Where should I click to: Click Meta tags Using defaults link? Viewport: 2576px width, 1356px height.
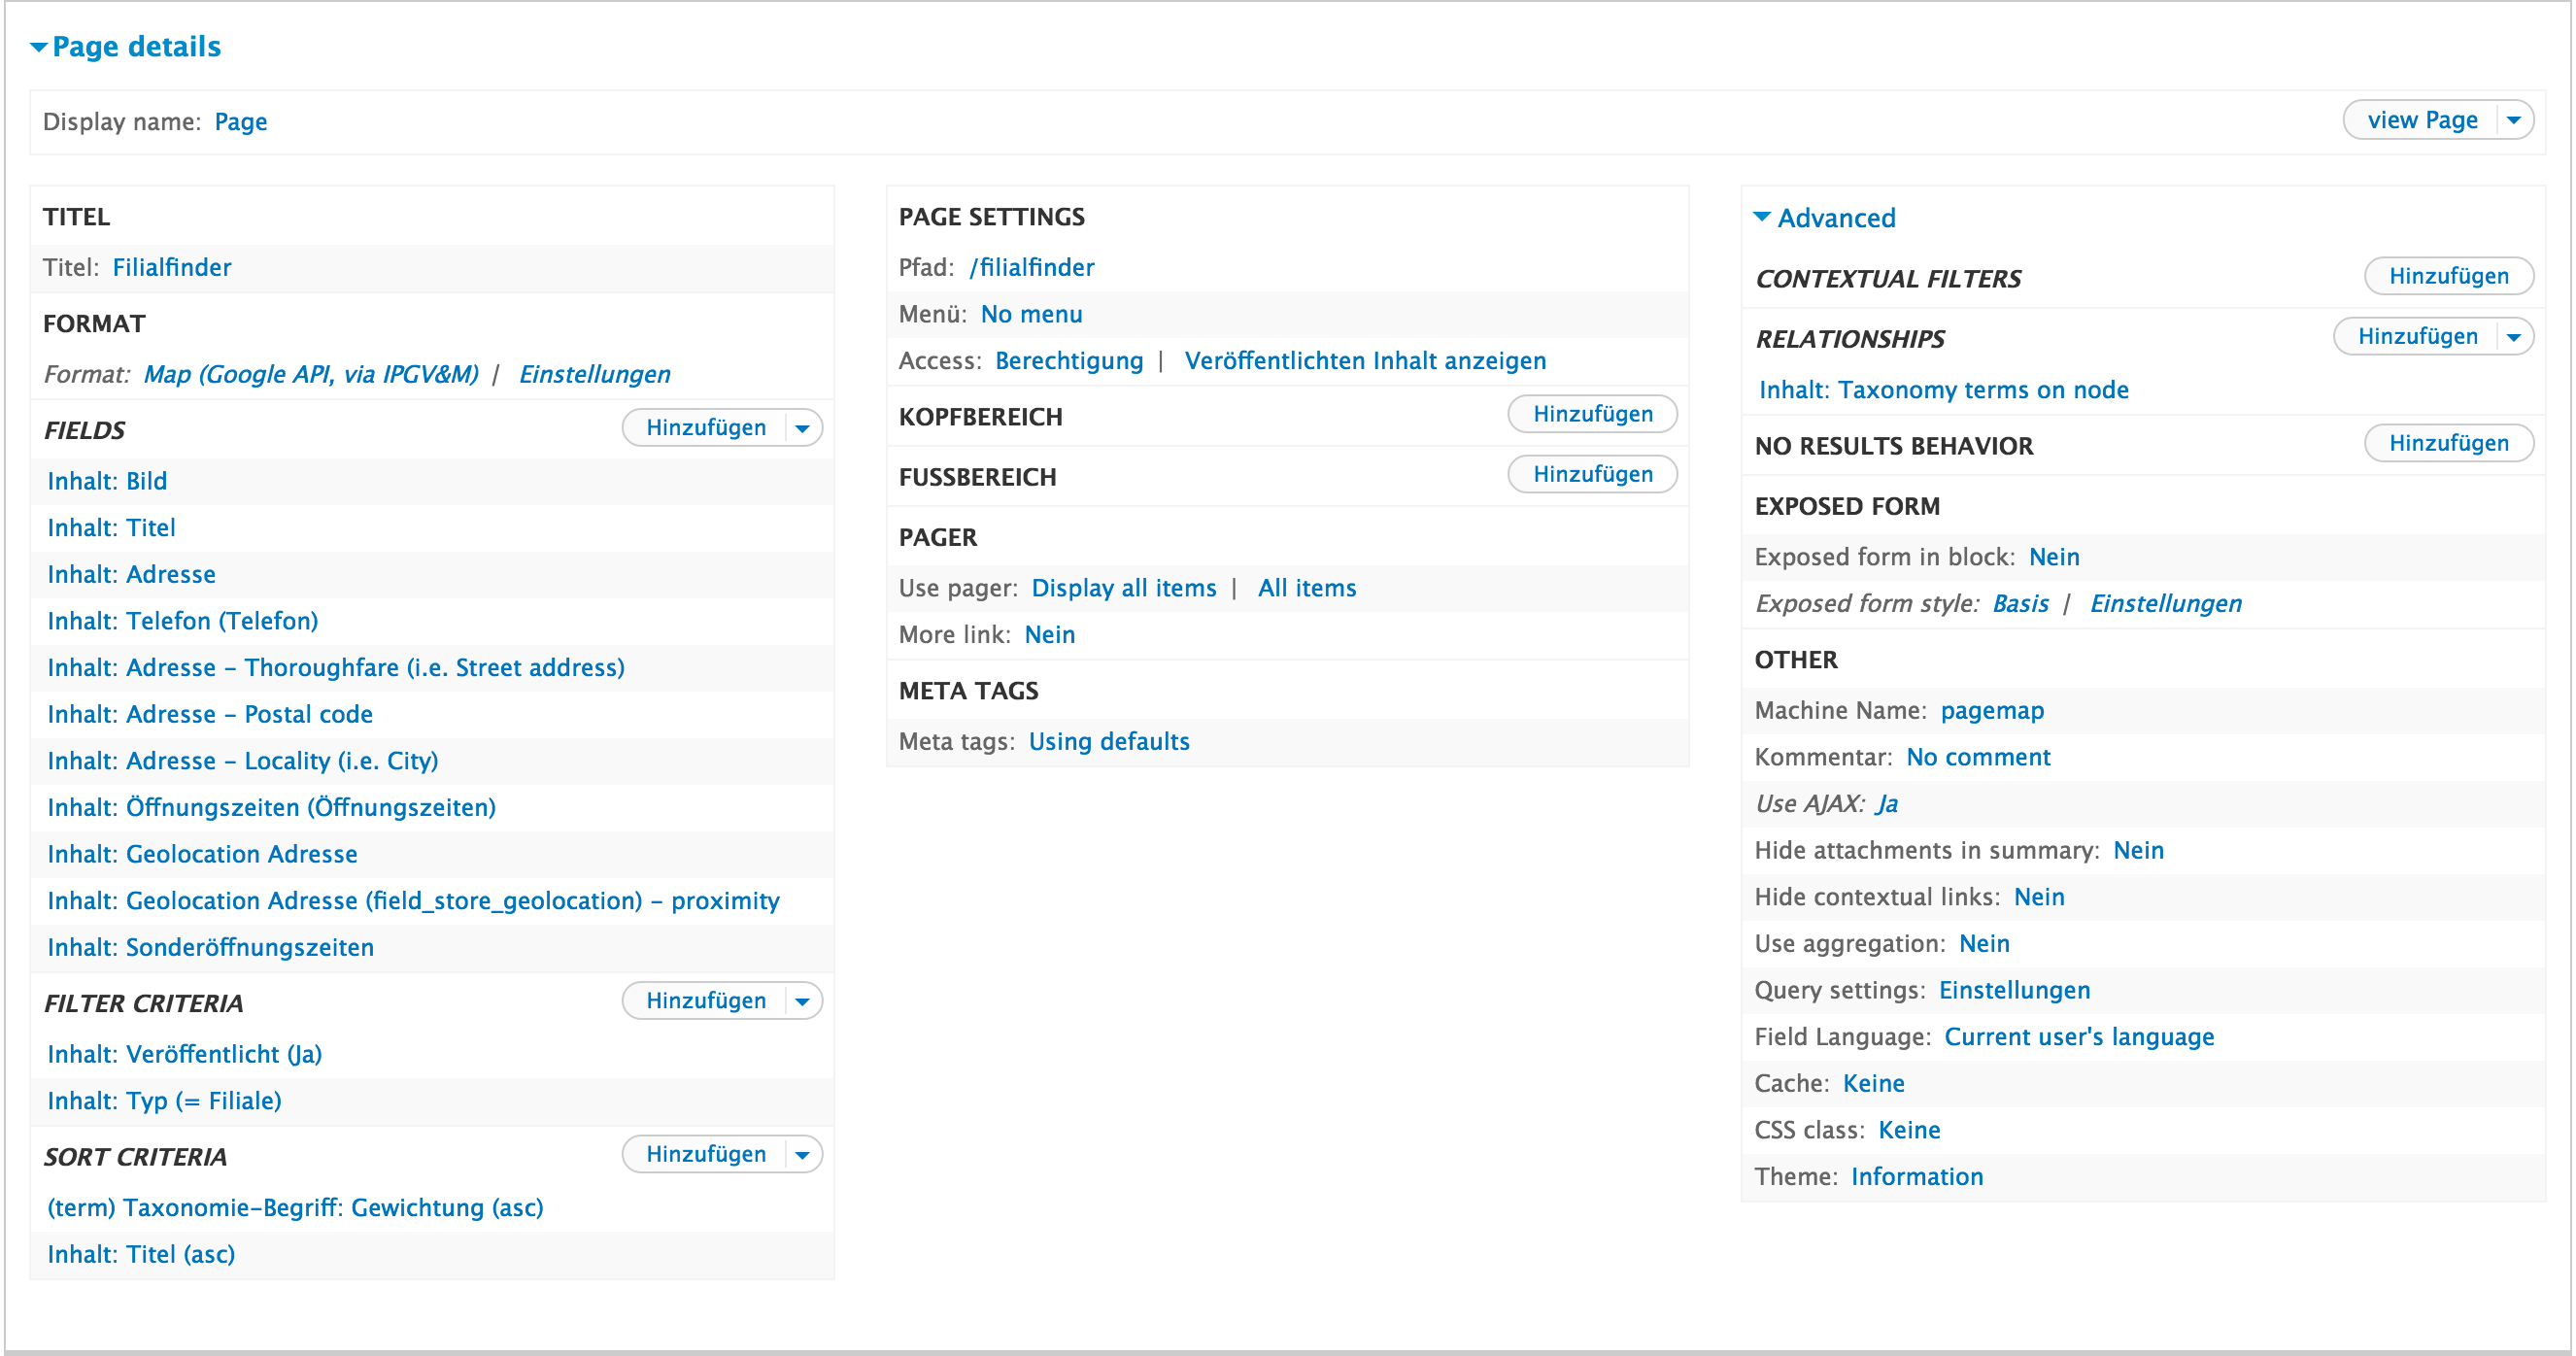click(x=1109, y=742)
